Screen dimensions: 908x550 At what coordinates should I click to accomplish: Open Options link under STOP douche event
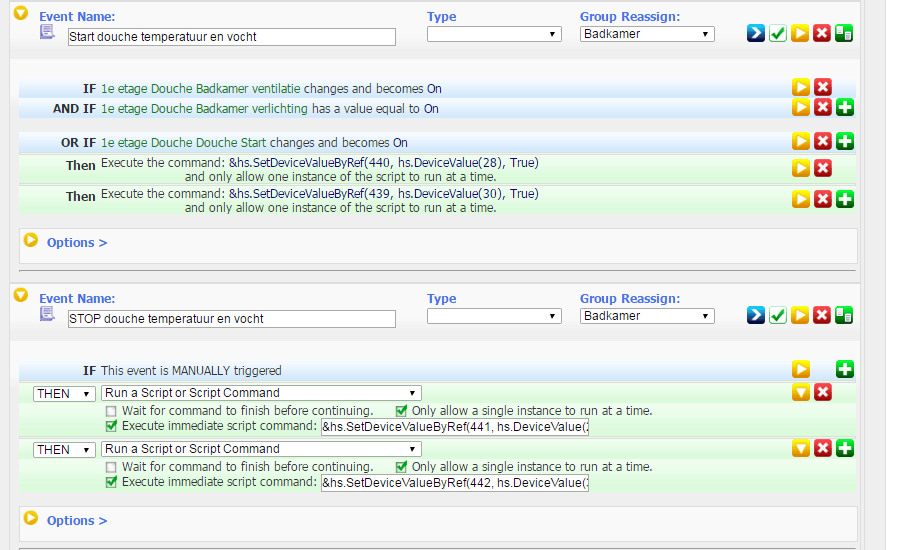coord(77,520)
